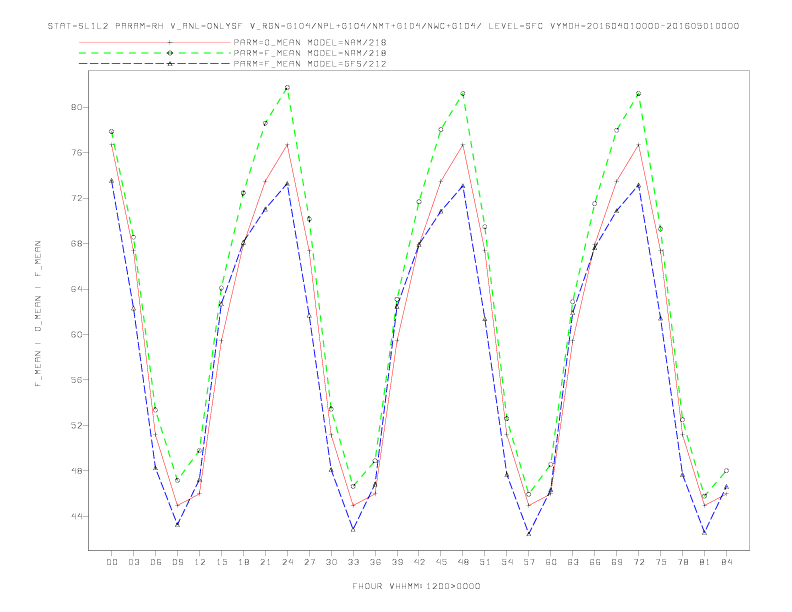
Task: Click x-axis tick label 54
Action: [x=507, y=562]
